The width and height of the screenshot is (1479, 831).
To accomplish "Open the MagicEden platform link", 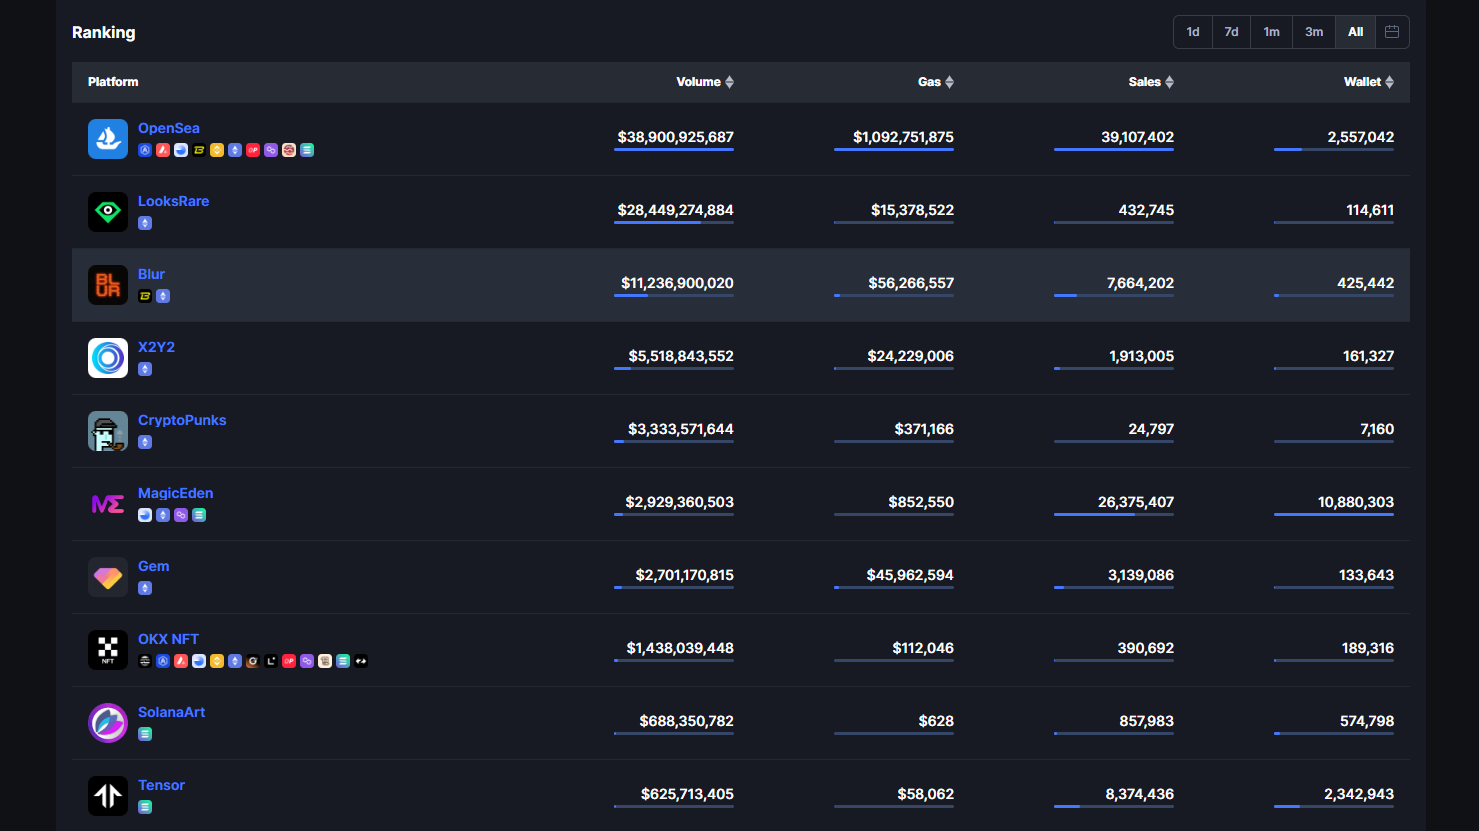I will (x=176, y=493).
